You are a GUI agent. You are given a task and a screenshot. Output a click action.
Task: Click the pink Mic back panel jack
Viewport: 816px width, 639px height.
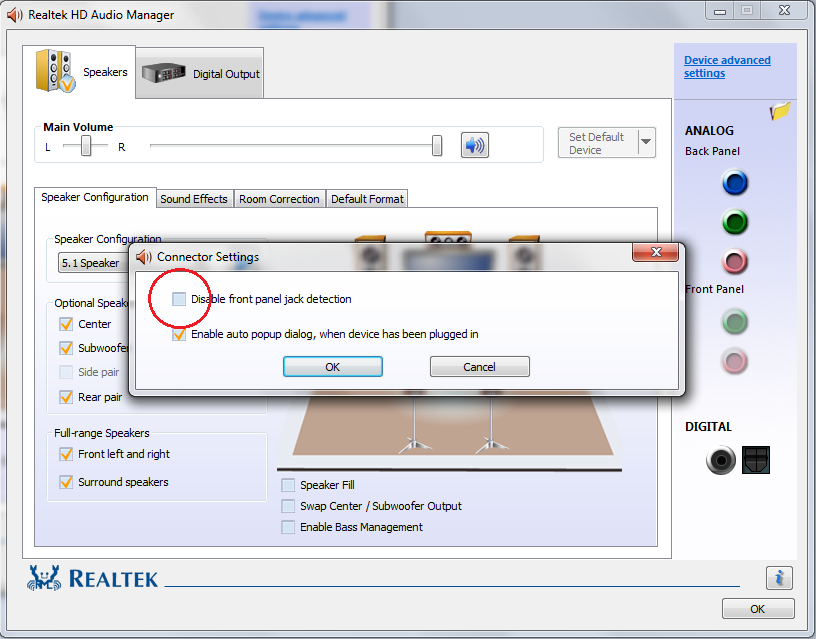pyautogui.click(x=735, y=262)
